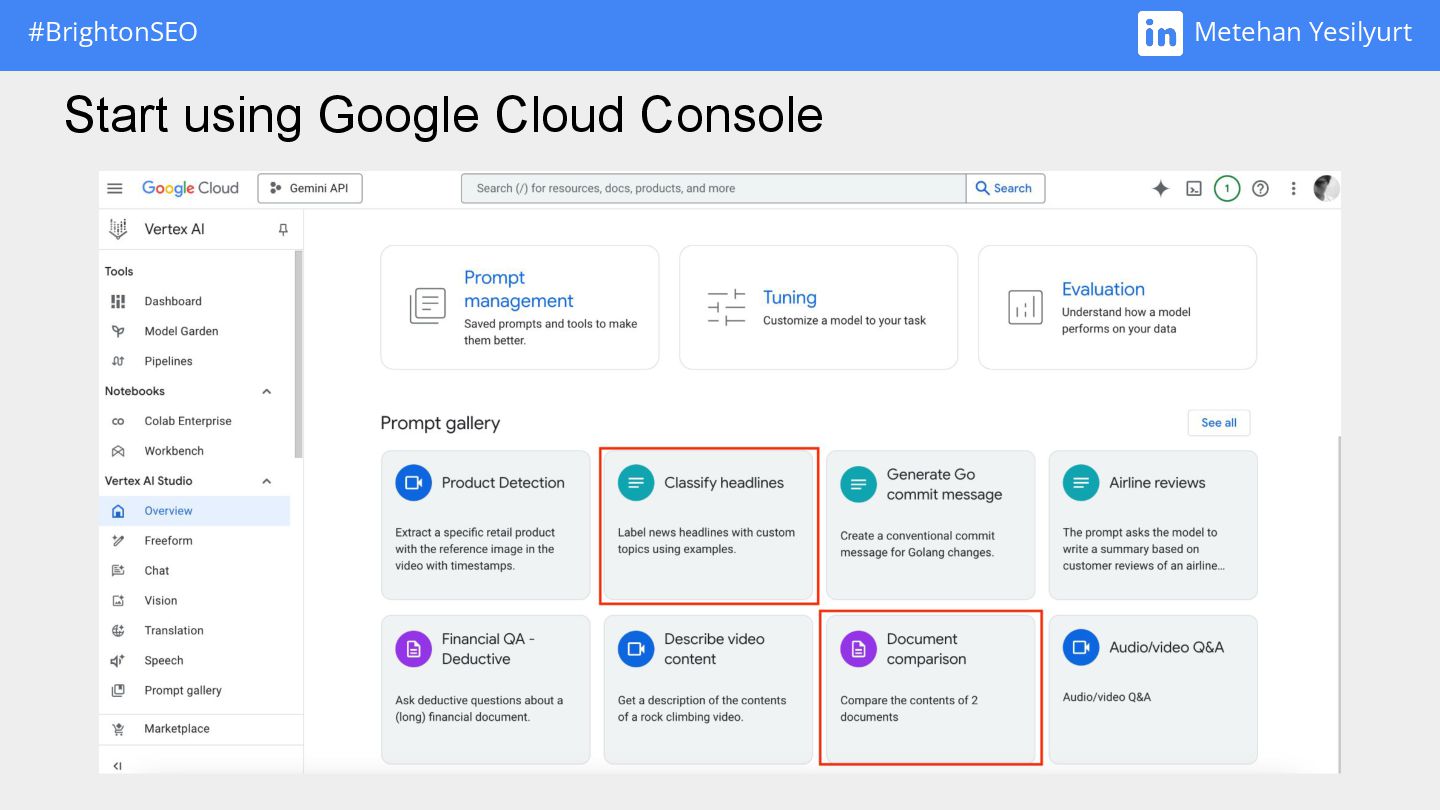The height and width of the screenshot is (810, 1440).
Task: Open the Gemini API project selector
Action: coord(310,188)
